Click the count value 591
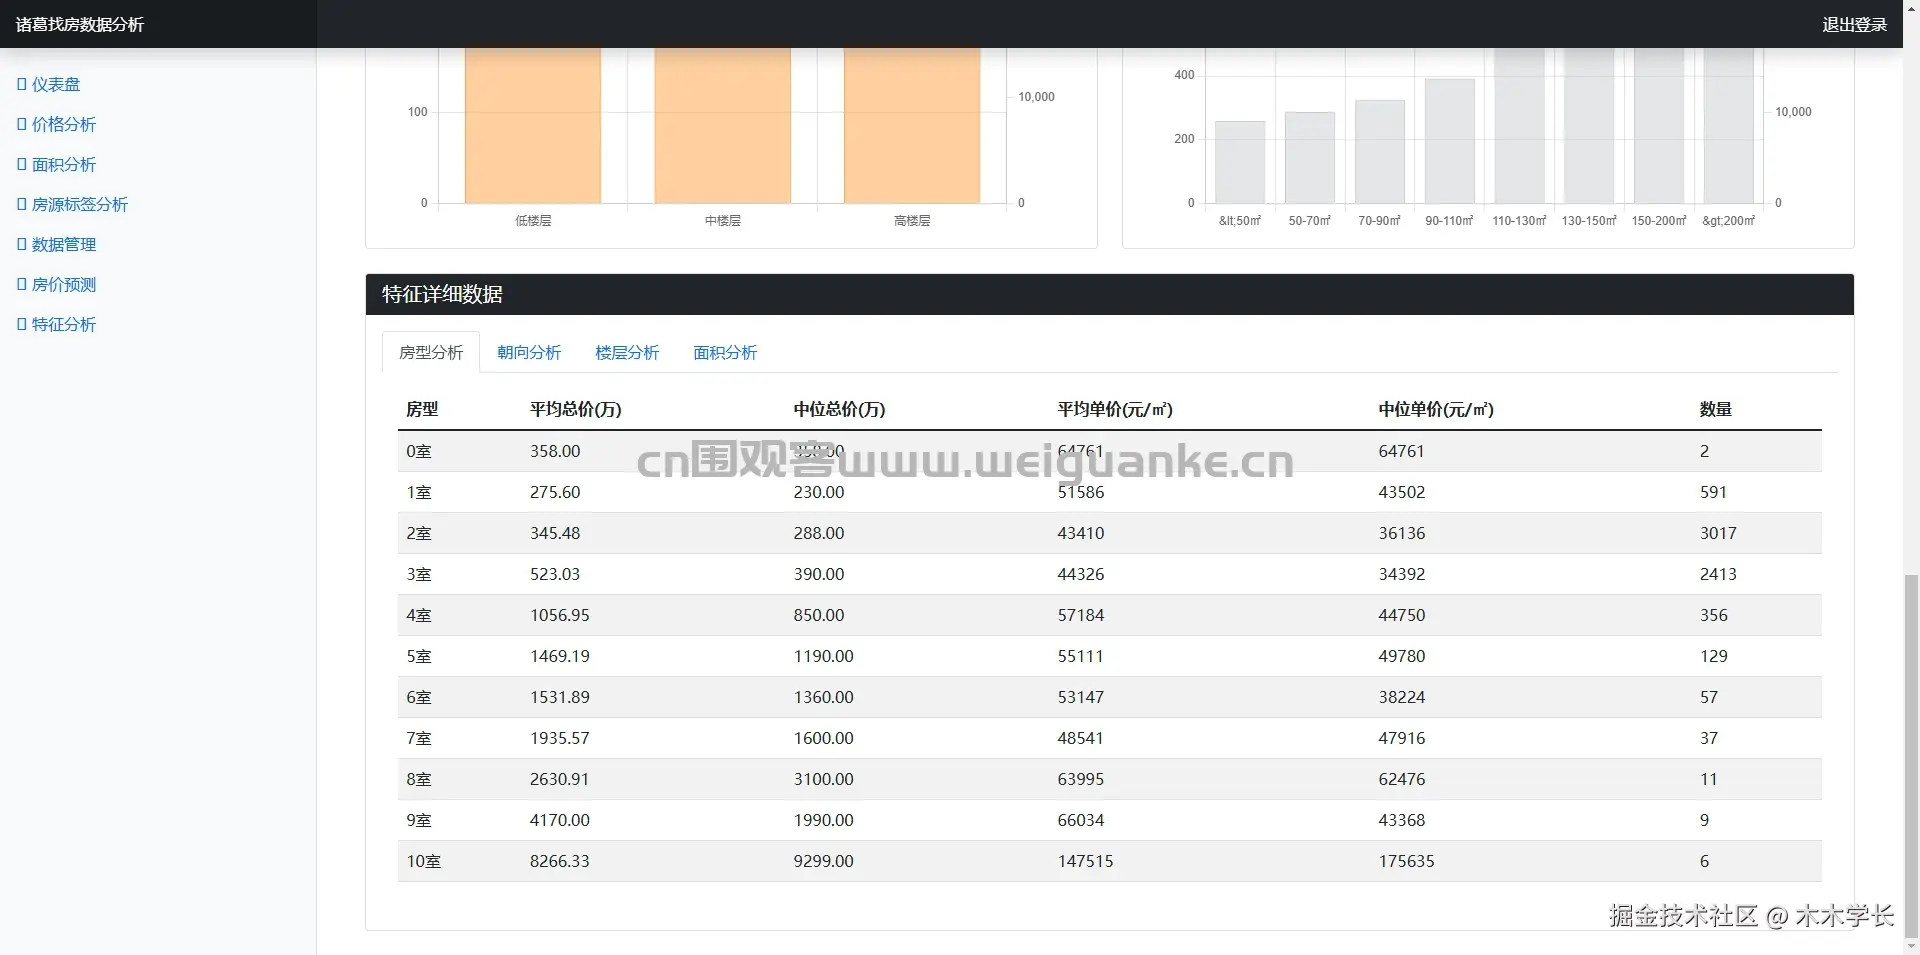This screenshot has width=1920, height=955. tap(1714, 492)
